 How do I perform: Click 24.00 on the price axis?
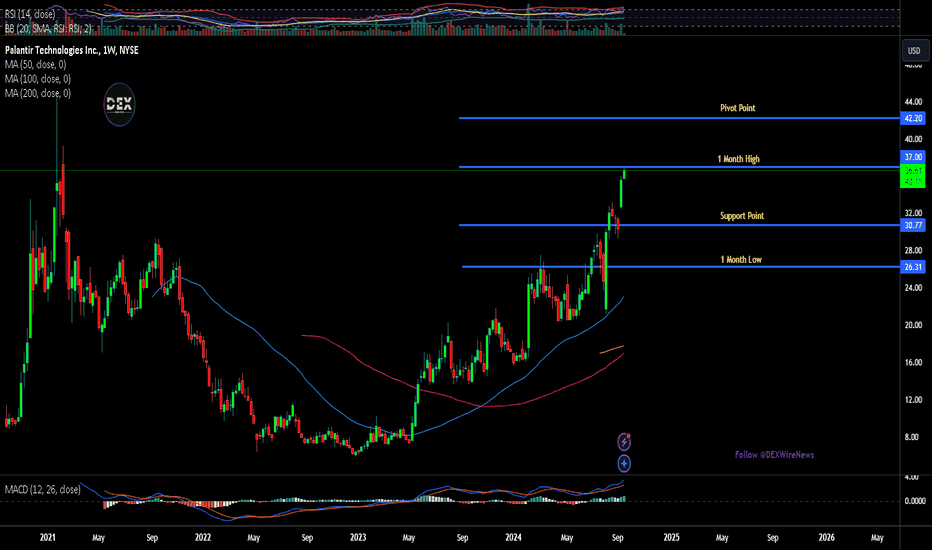coord(913,288)
